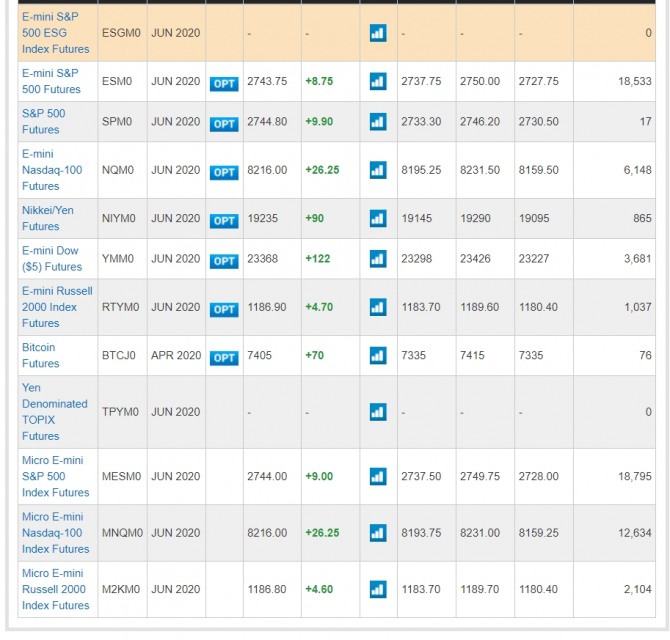View chart icon for E-mini Nasdaq-100 NQM0

[x=377, y=170]
